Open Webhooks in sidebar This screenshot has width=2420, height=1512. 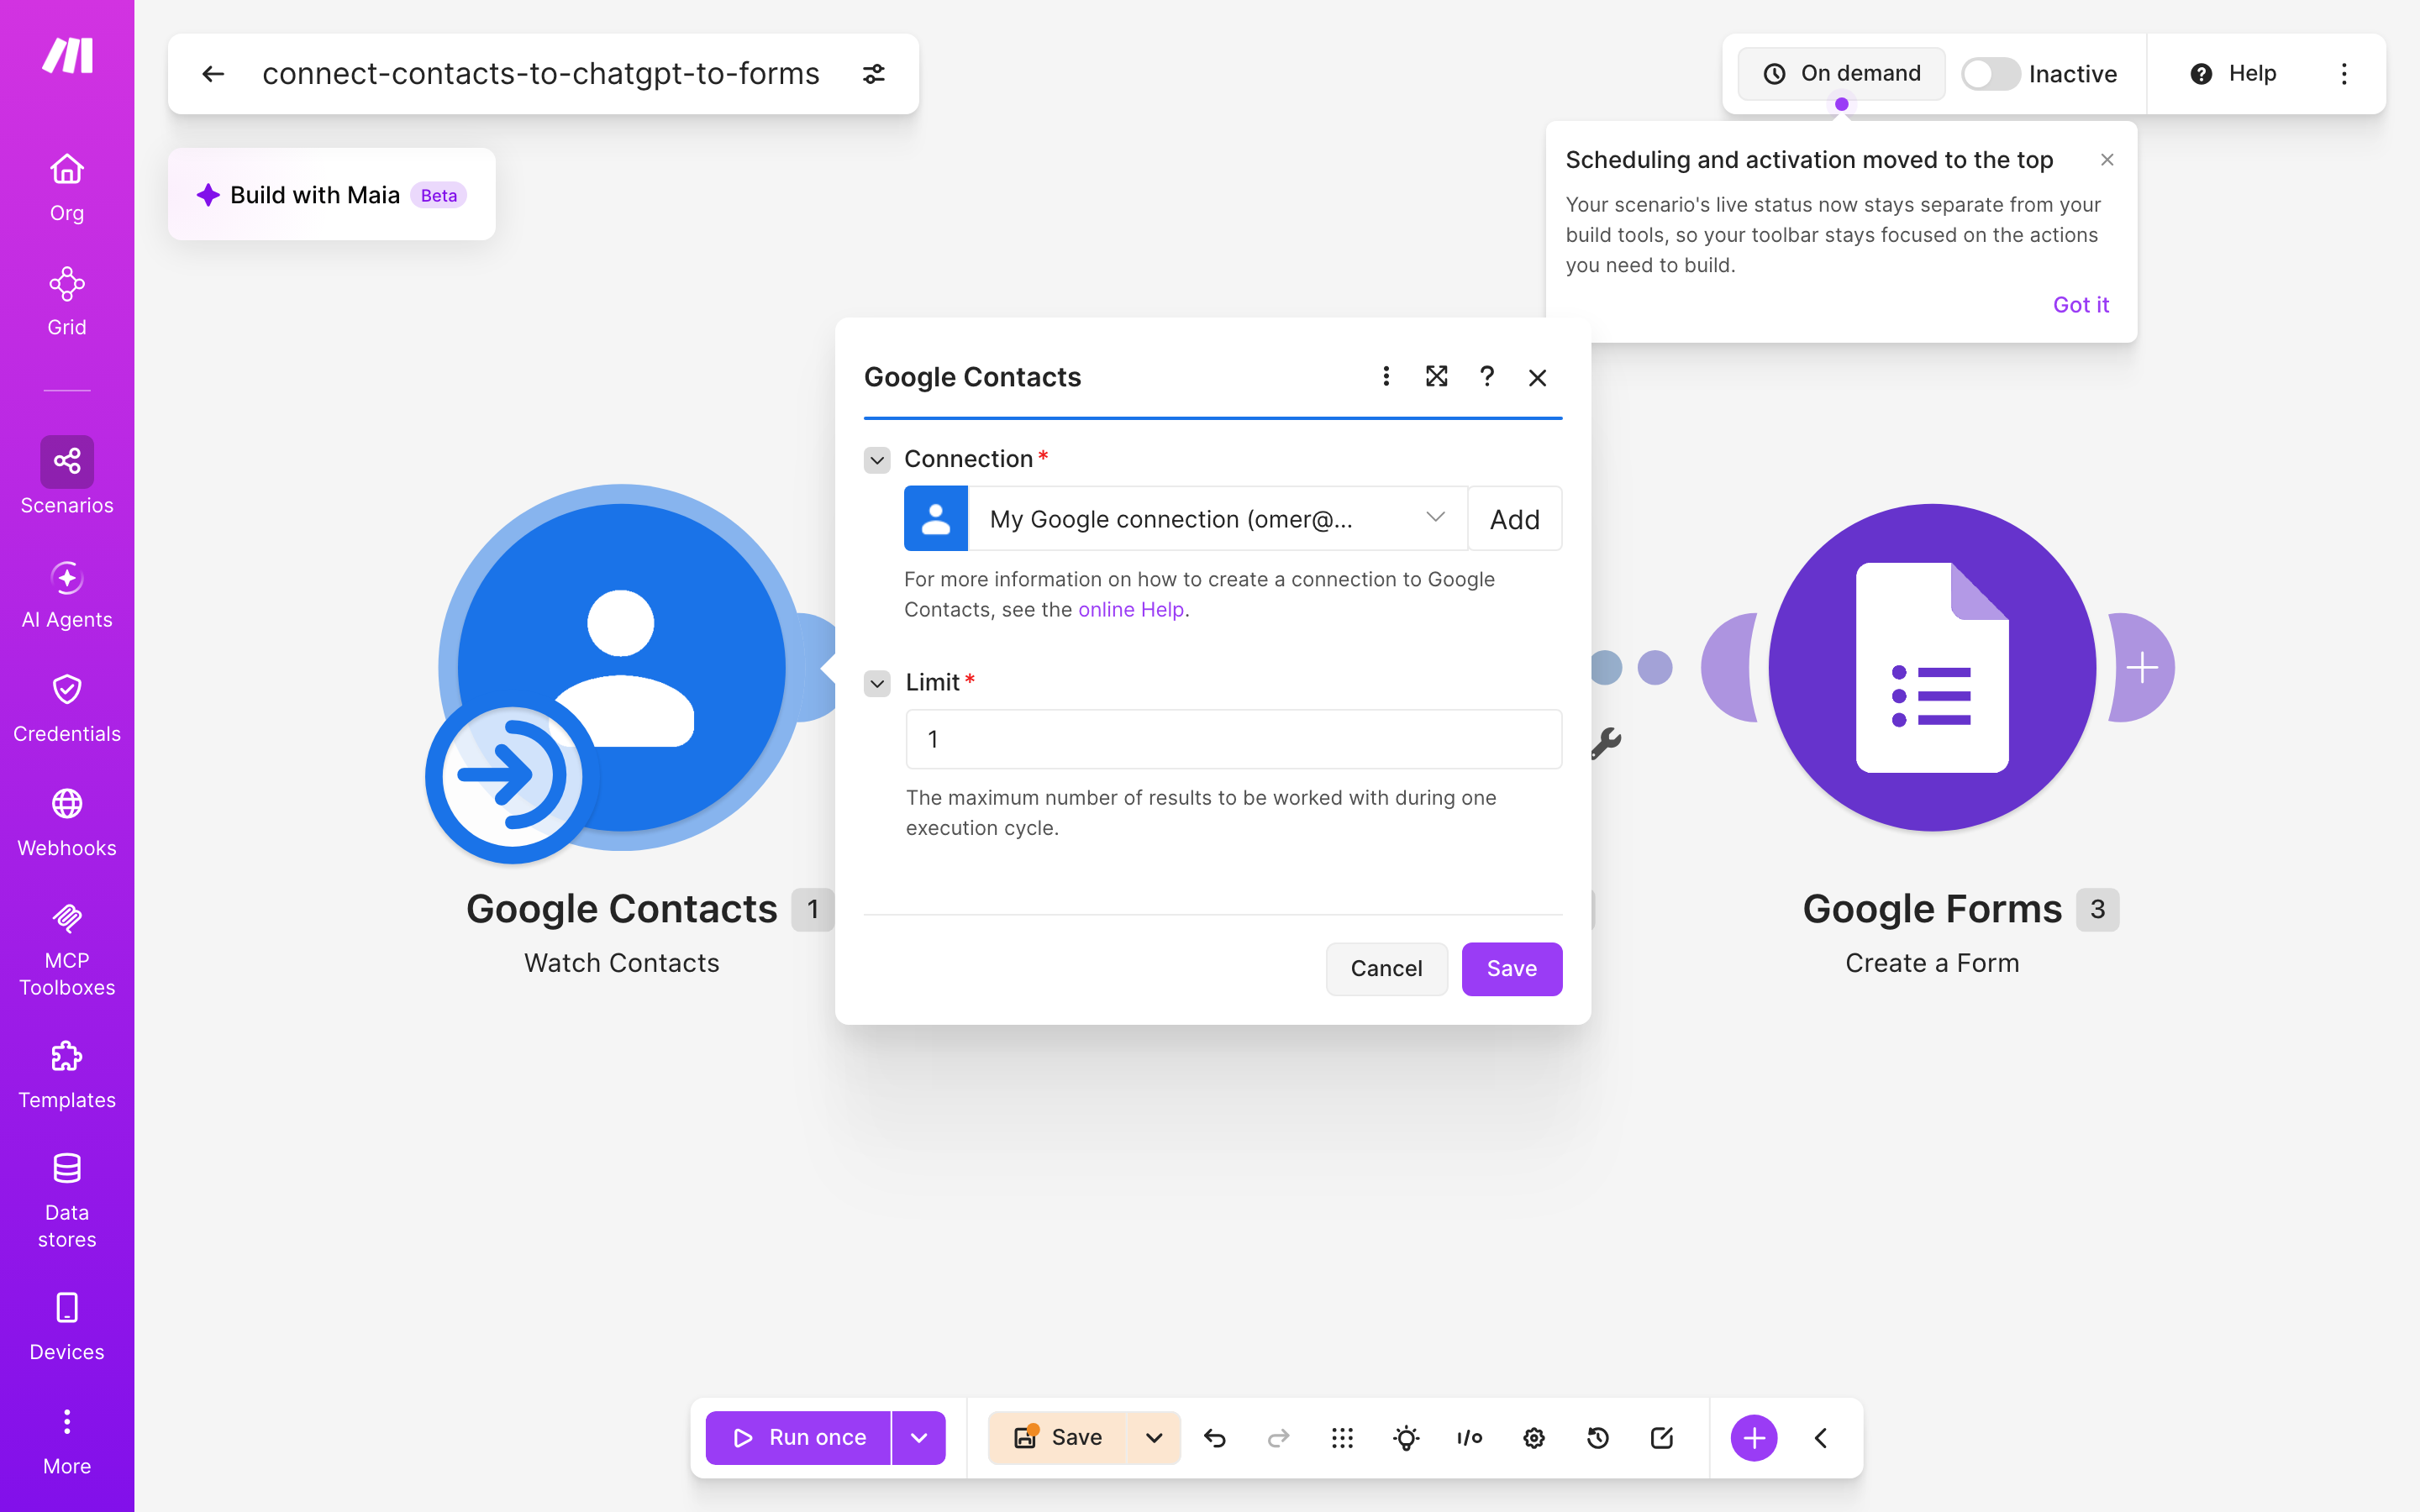coord(67,823)
